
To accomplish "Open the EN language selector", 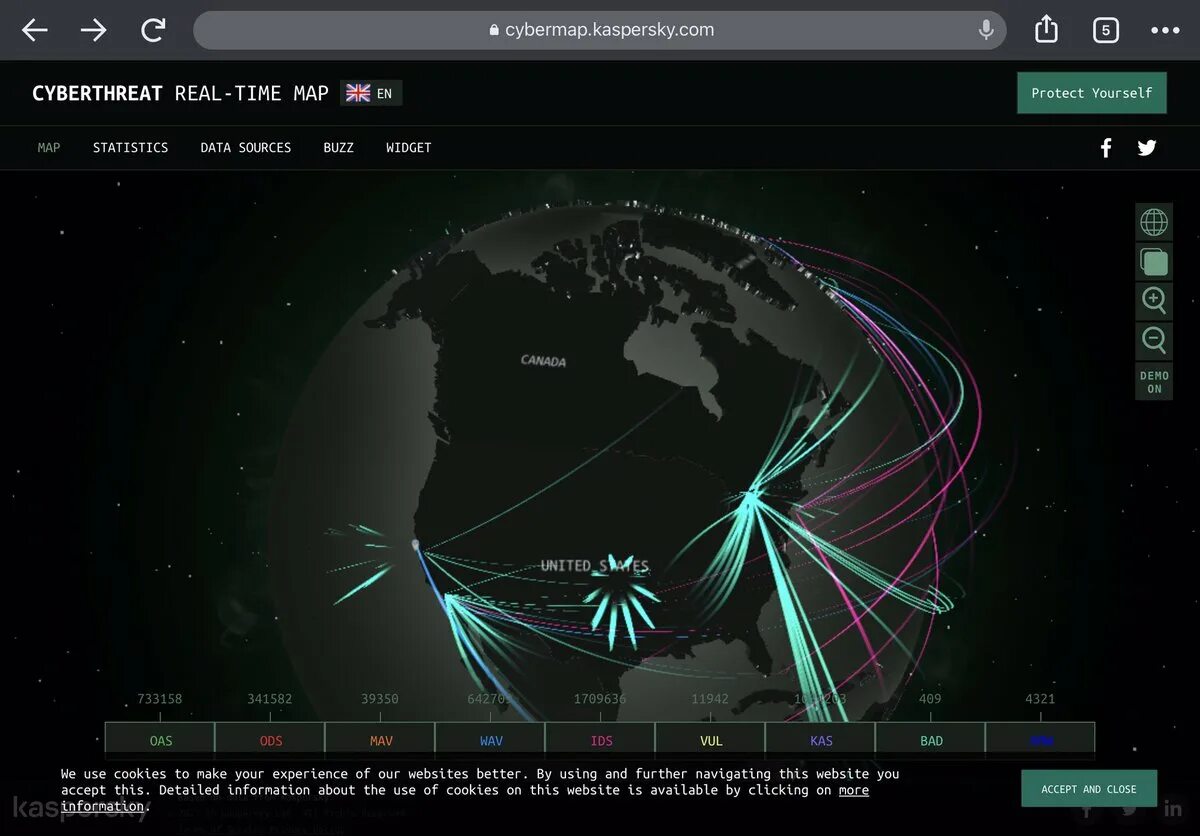I will [371, 93].
